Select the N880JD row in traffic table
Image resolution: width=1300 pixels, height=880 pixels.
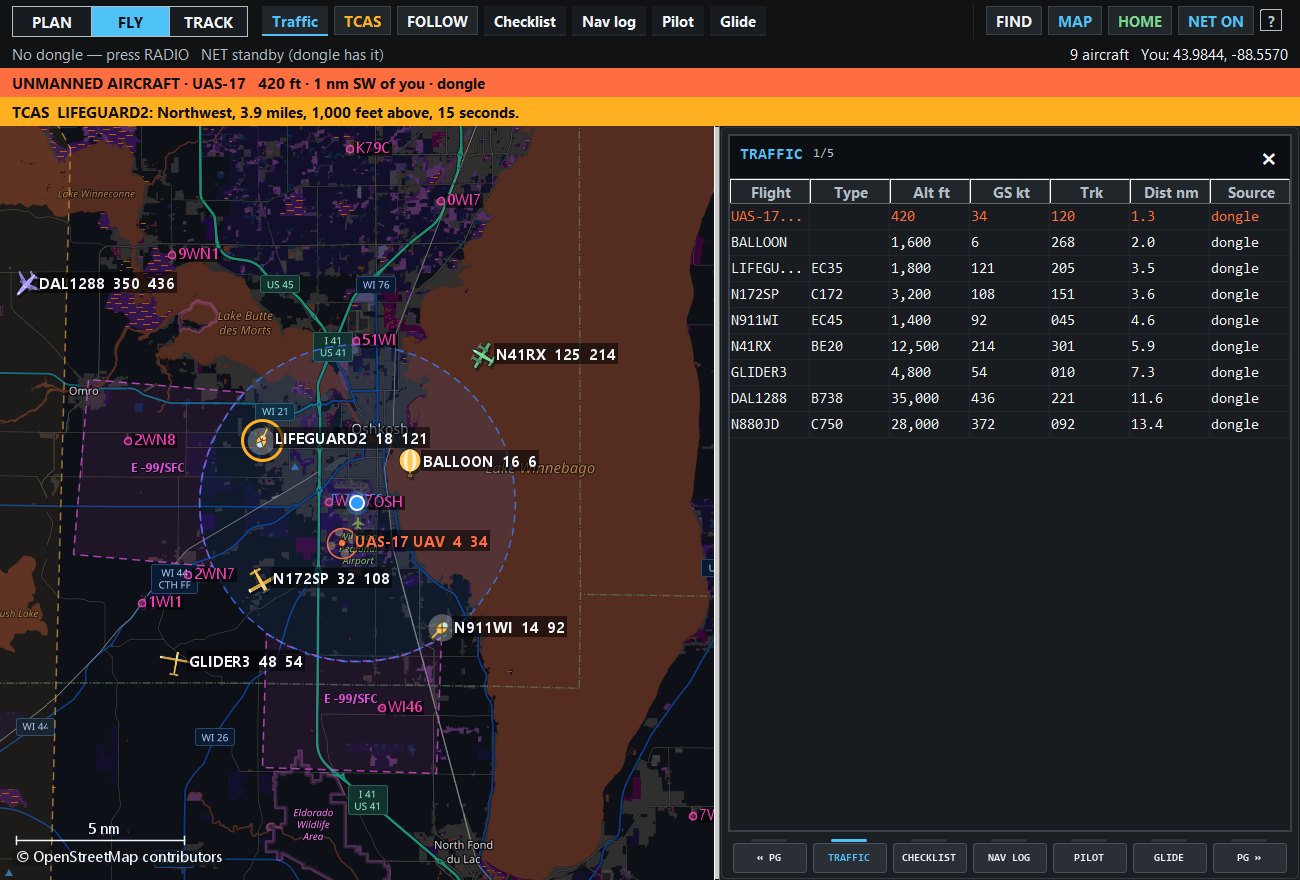(1010, 424)
